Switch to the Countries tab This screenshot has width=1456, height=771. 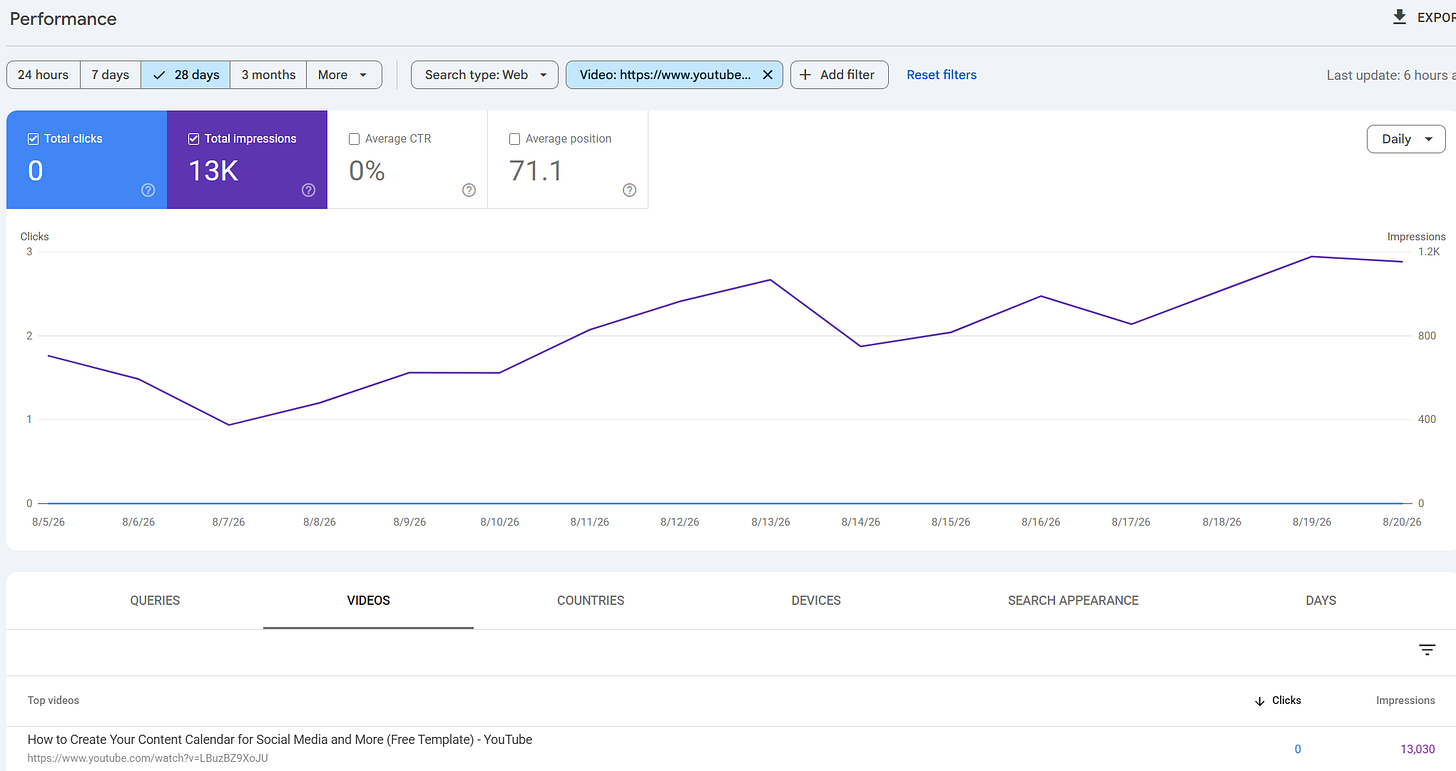(591, 601)
